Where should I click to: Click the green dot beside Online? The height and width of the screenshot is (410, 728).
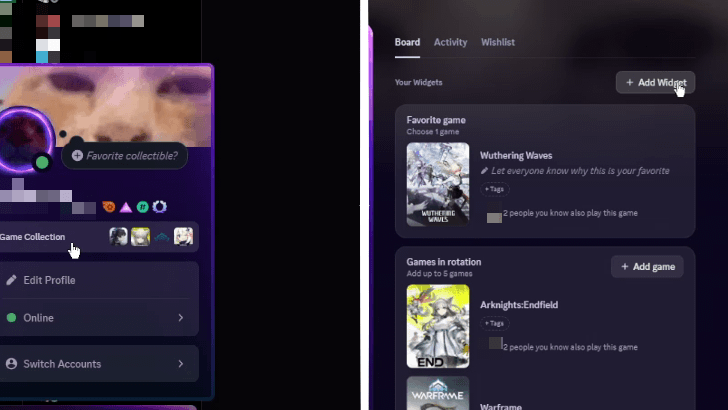click(11, 318)
